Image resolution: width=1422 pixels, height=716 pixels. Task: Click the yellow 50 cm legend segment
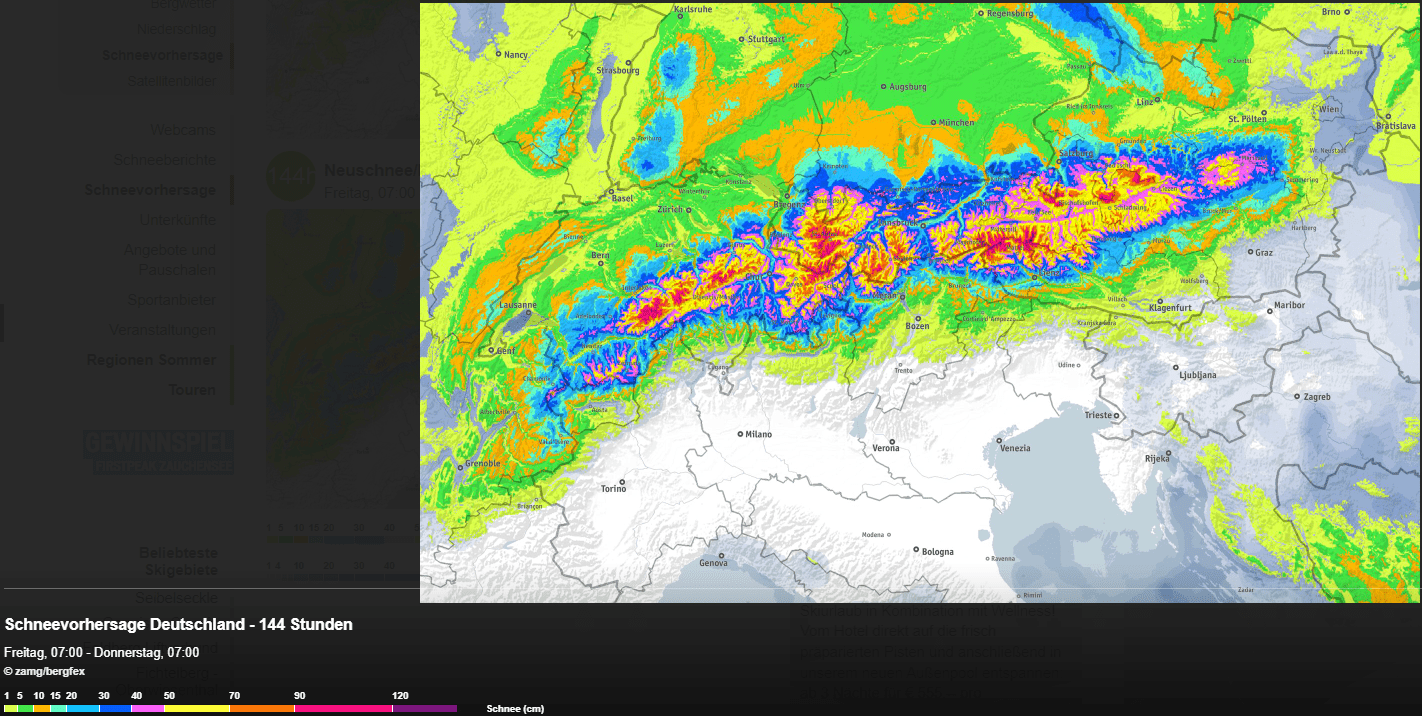197,708
